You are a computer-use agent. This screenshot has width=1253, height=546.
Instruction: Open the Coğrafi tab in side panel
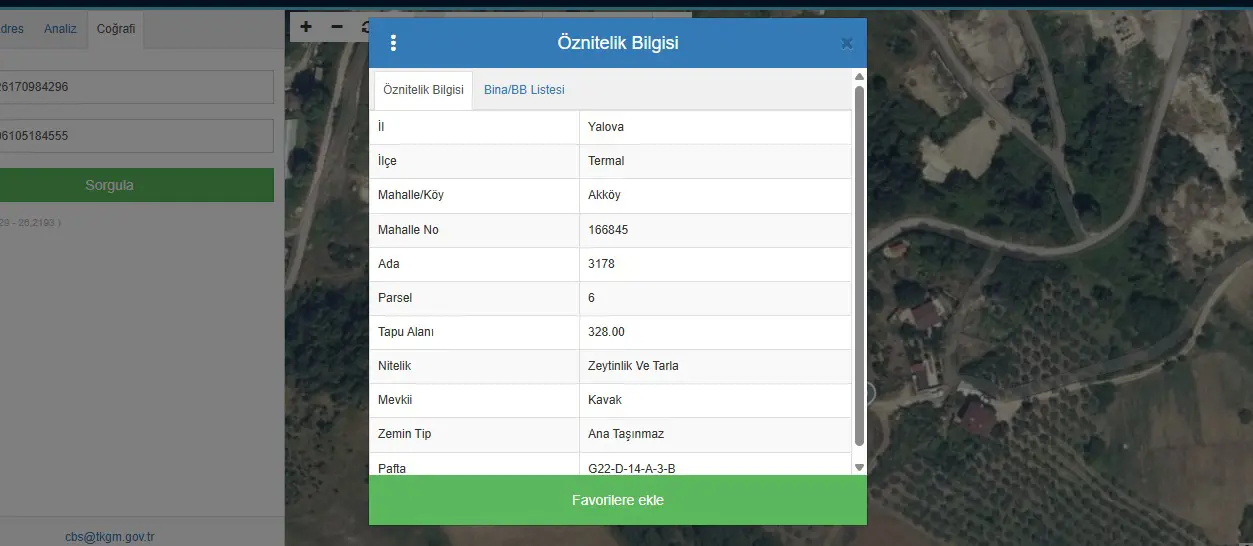click(x=116, y=29)
